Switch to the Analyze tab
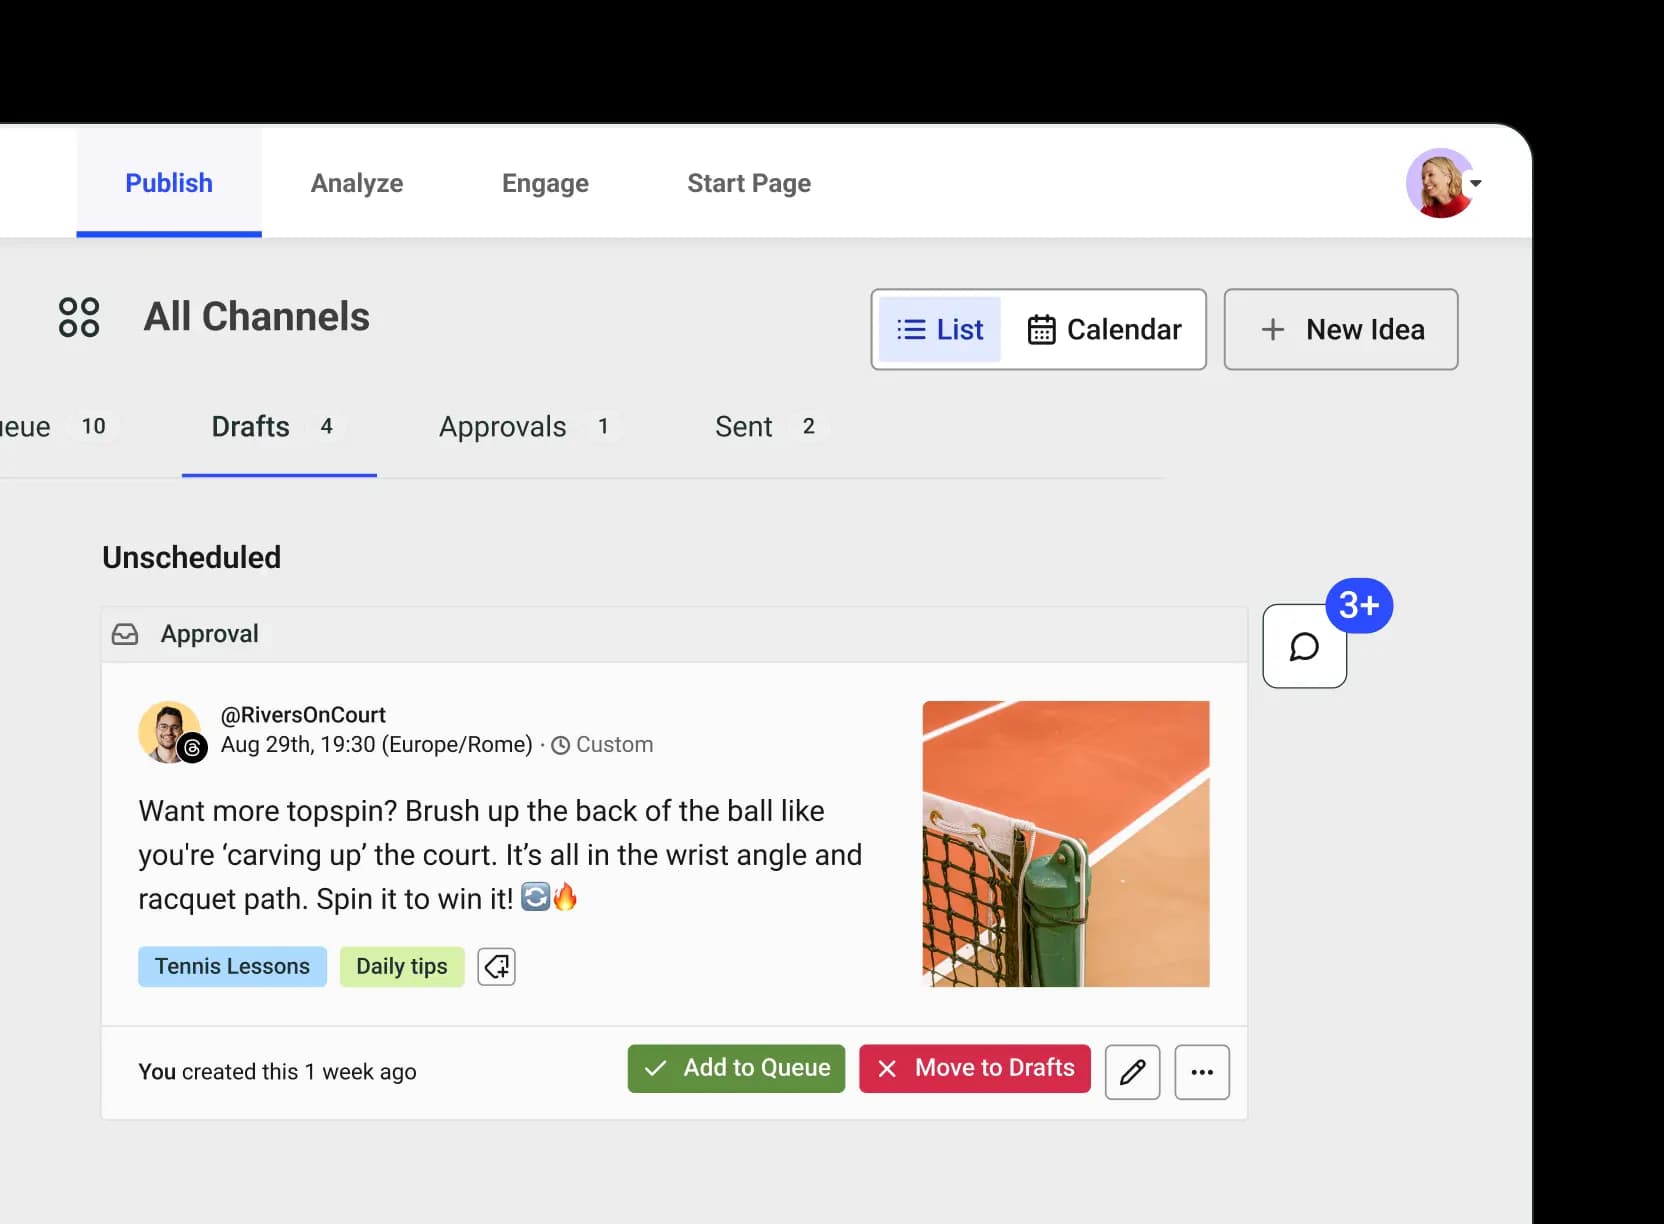1664x1224 pixels. tap(356, 183)
